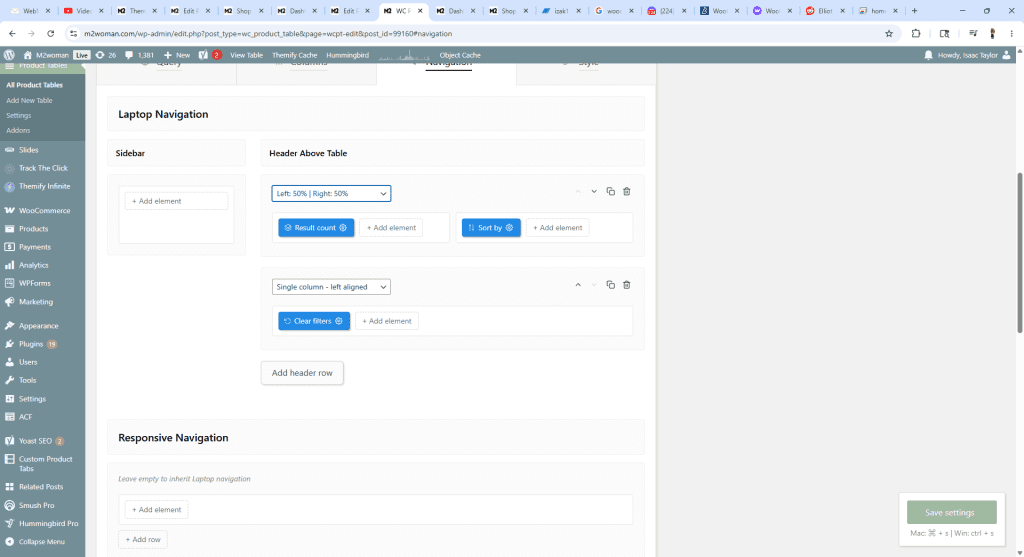Click Object Cache in admin bar
This screenshot has height=557, width=1024.
(460, 55)
